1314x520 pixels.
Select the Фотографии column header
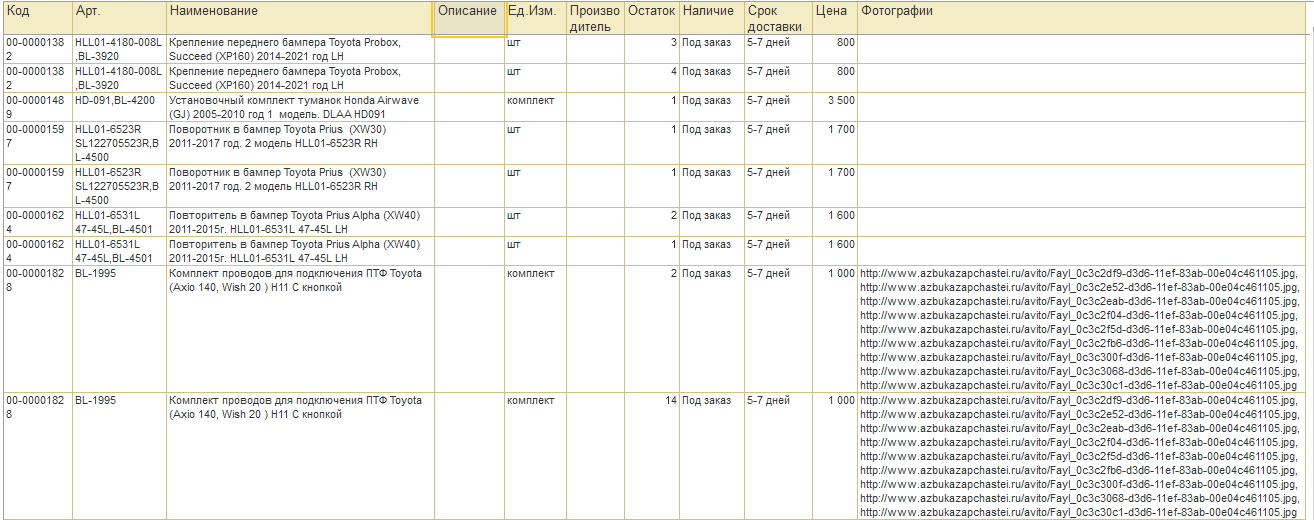1083,18
